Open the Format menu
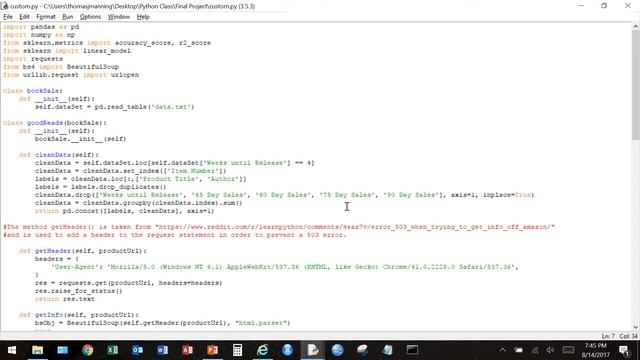 point(46,17)
